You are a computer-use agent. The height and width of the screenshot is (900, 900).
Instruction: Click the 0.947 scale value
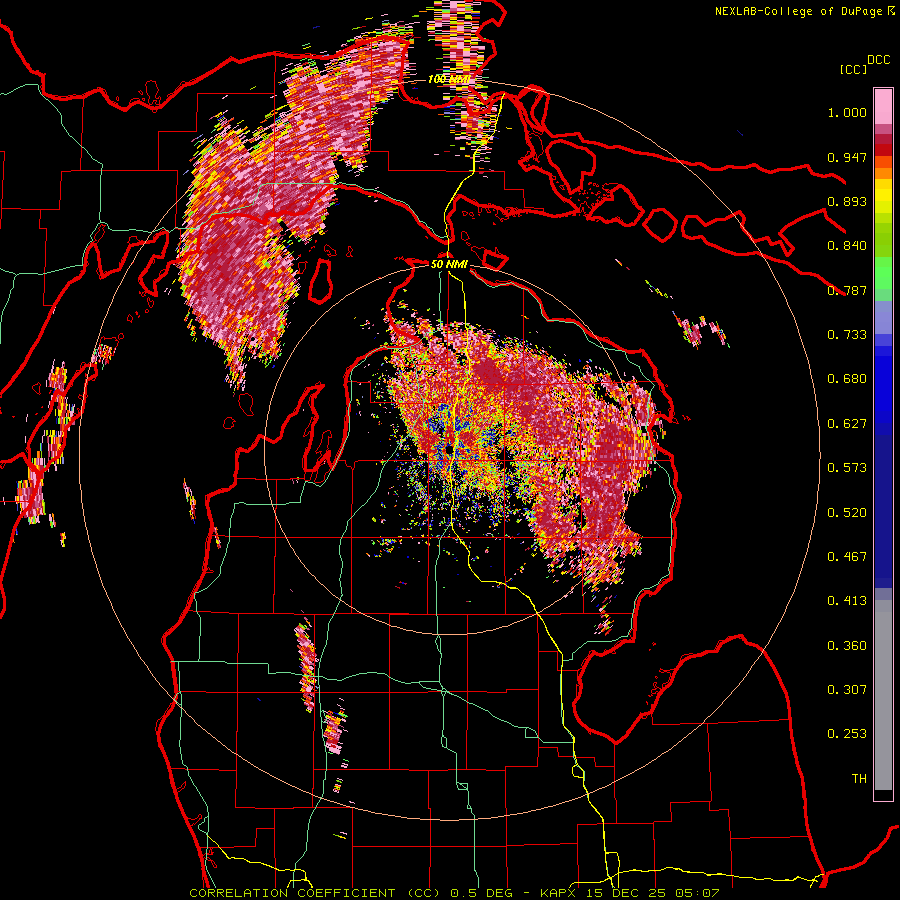pos(847,157)
